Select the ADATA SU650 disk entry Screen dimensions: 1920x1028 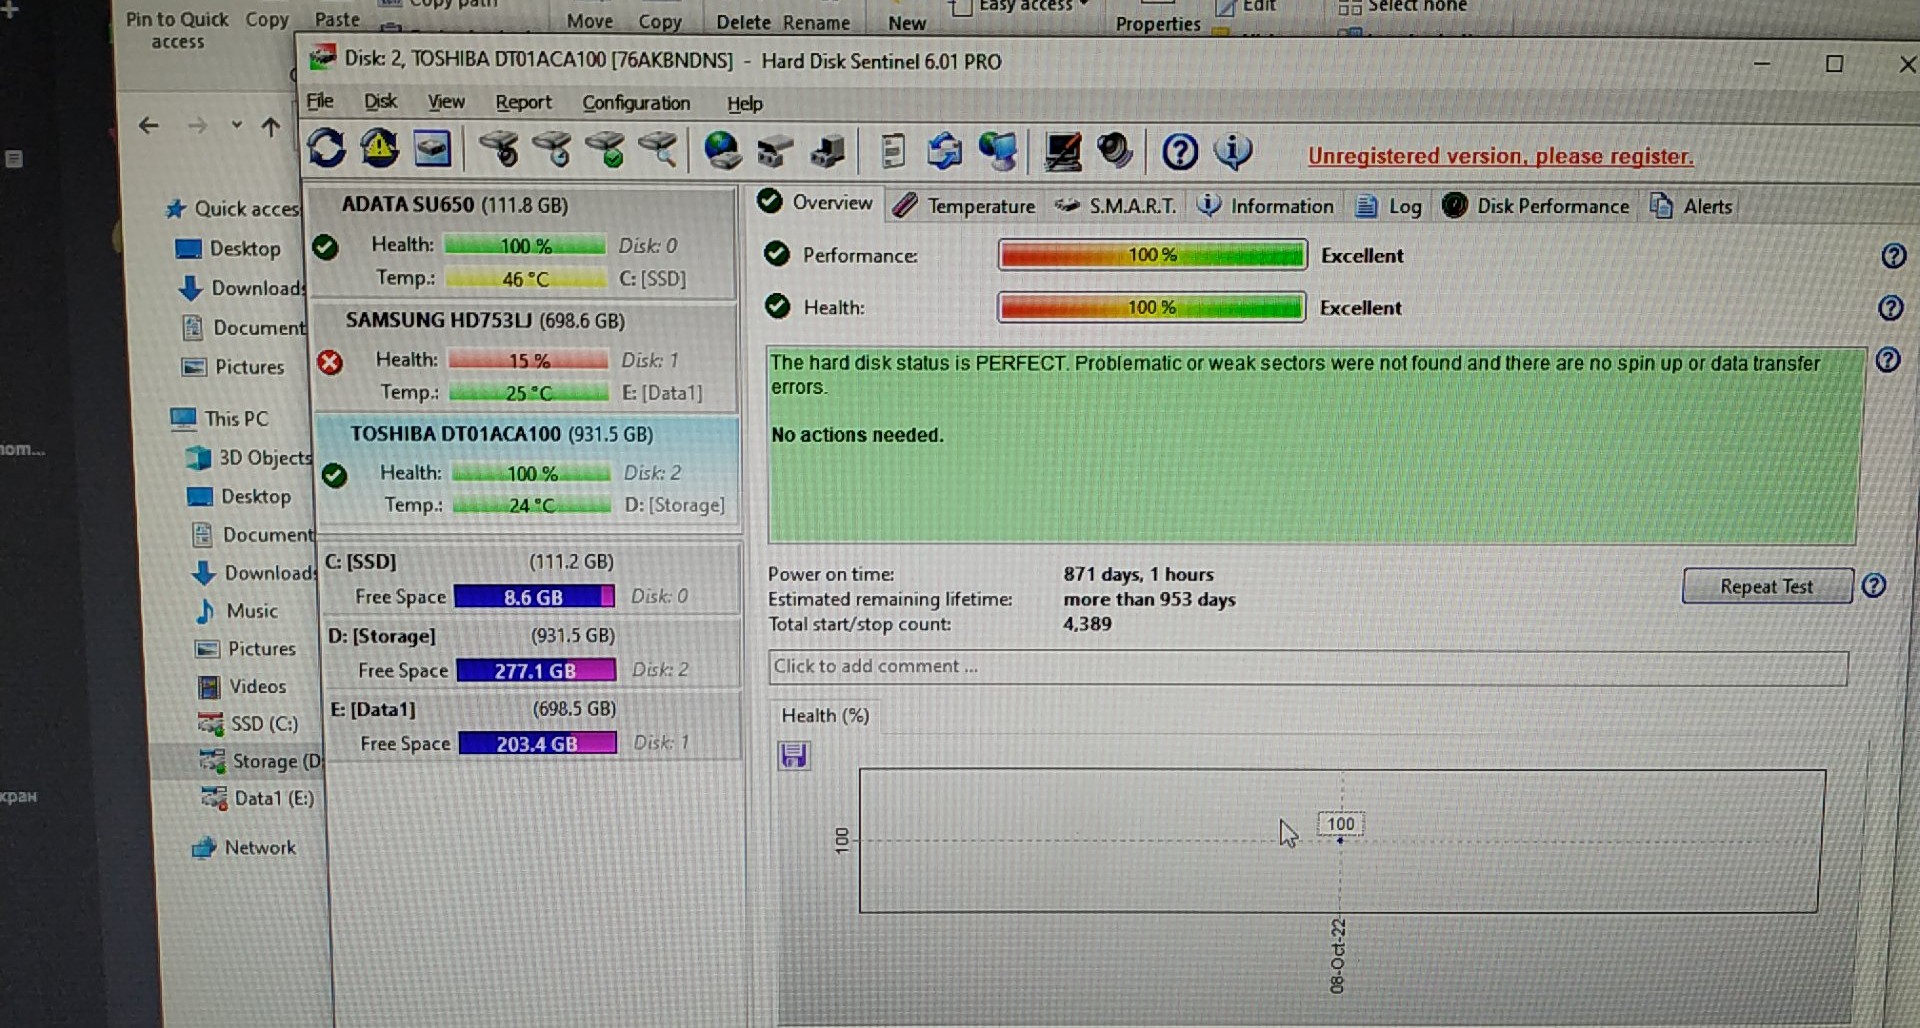[x=525, y=243]
